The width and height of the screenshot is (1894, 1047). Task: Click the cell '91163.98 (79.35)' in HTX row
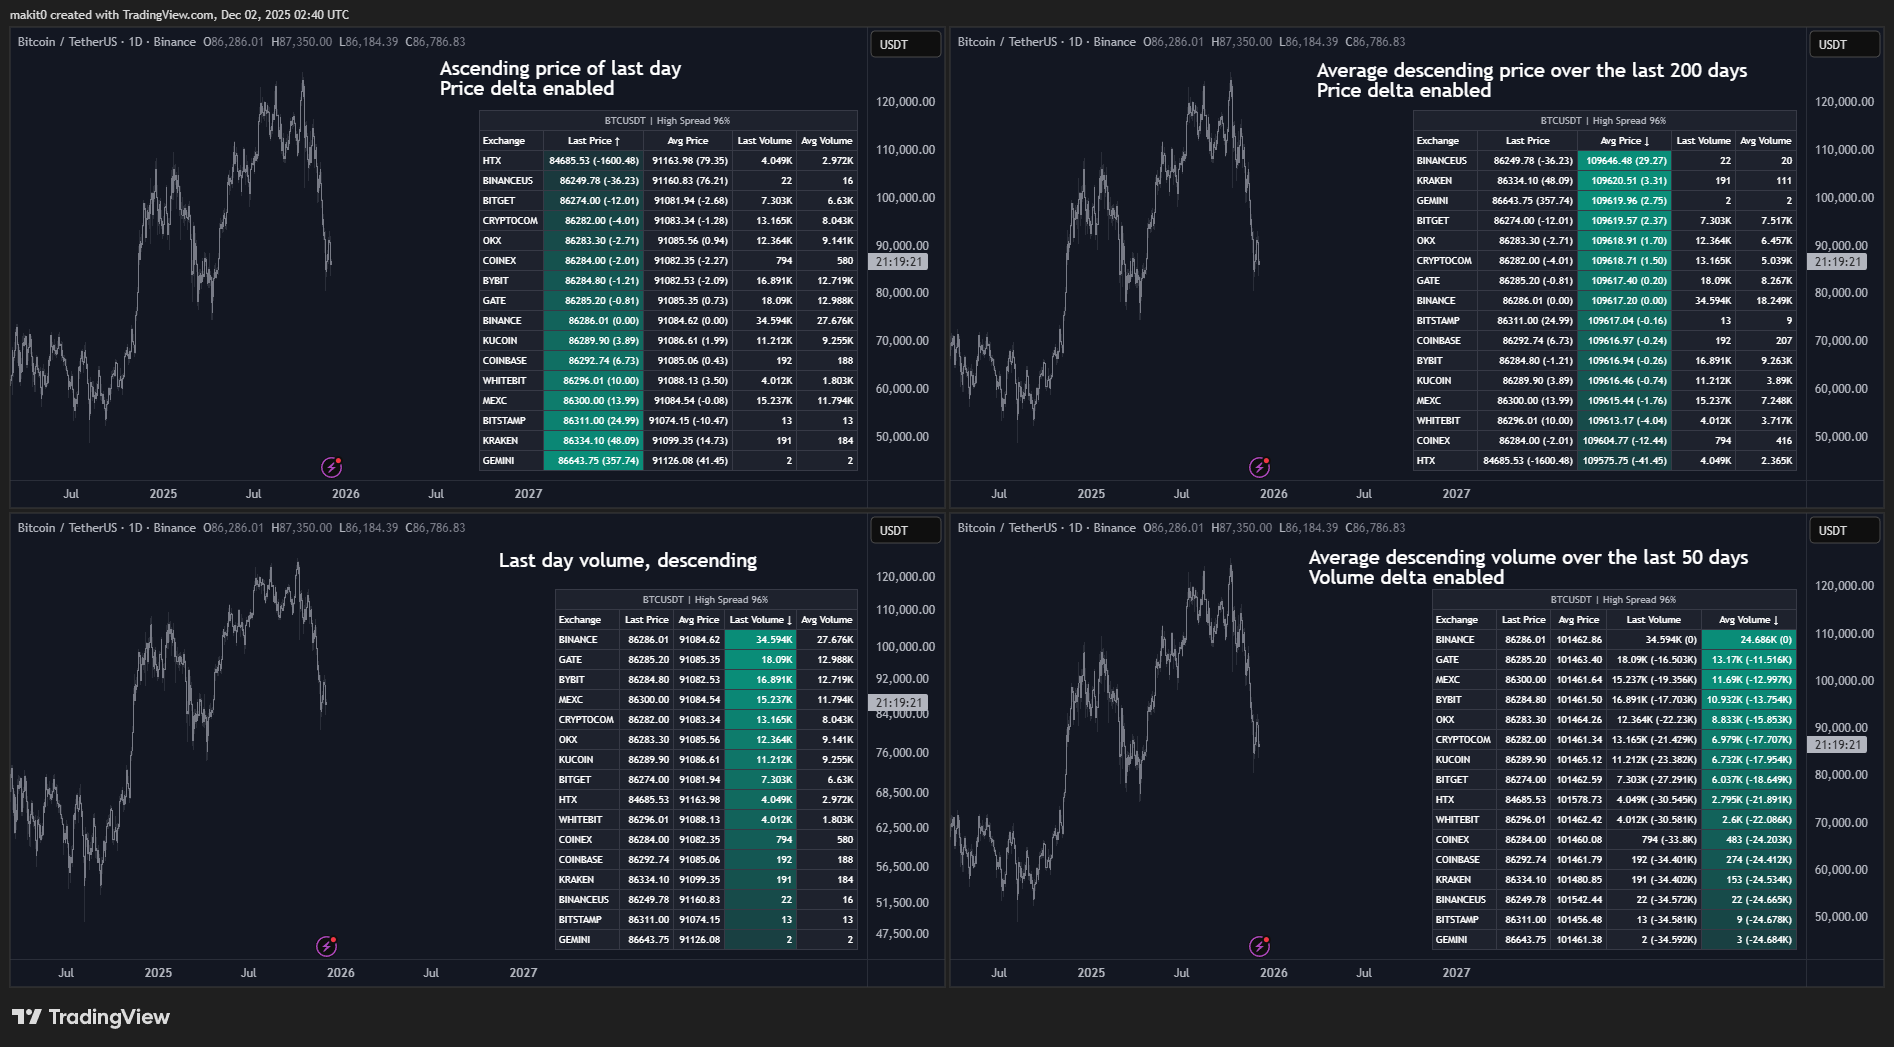688,161
